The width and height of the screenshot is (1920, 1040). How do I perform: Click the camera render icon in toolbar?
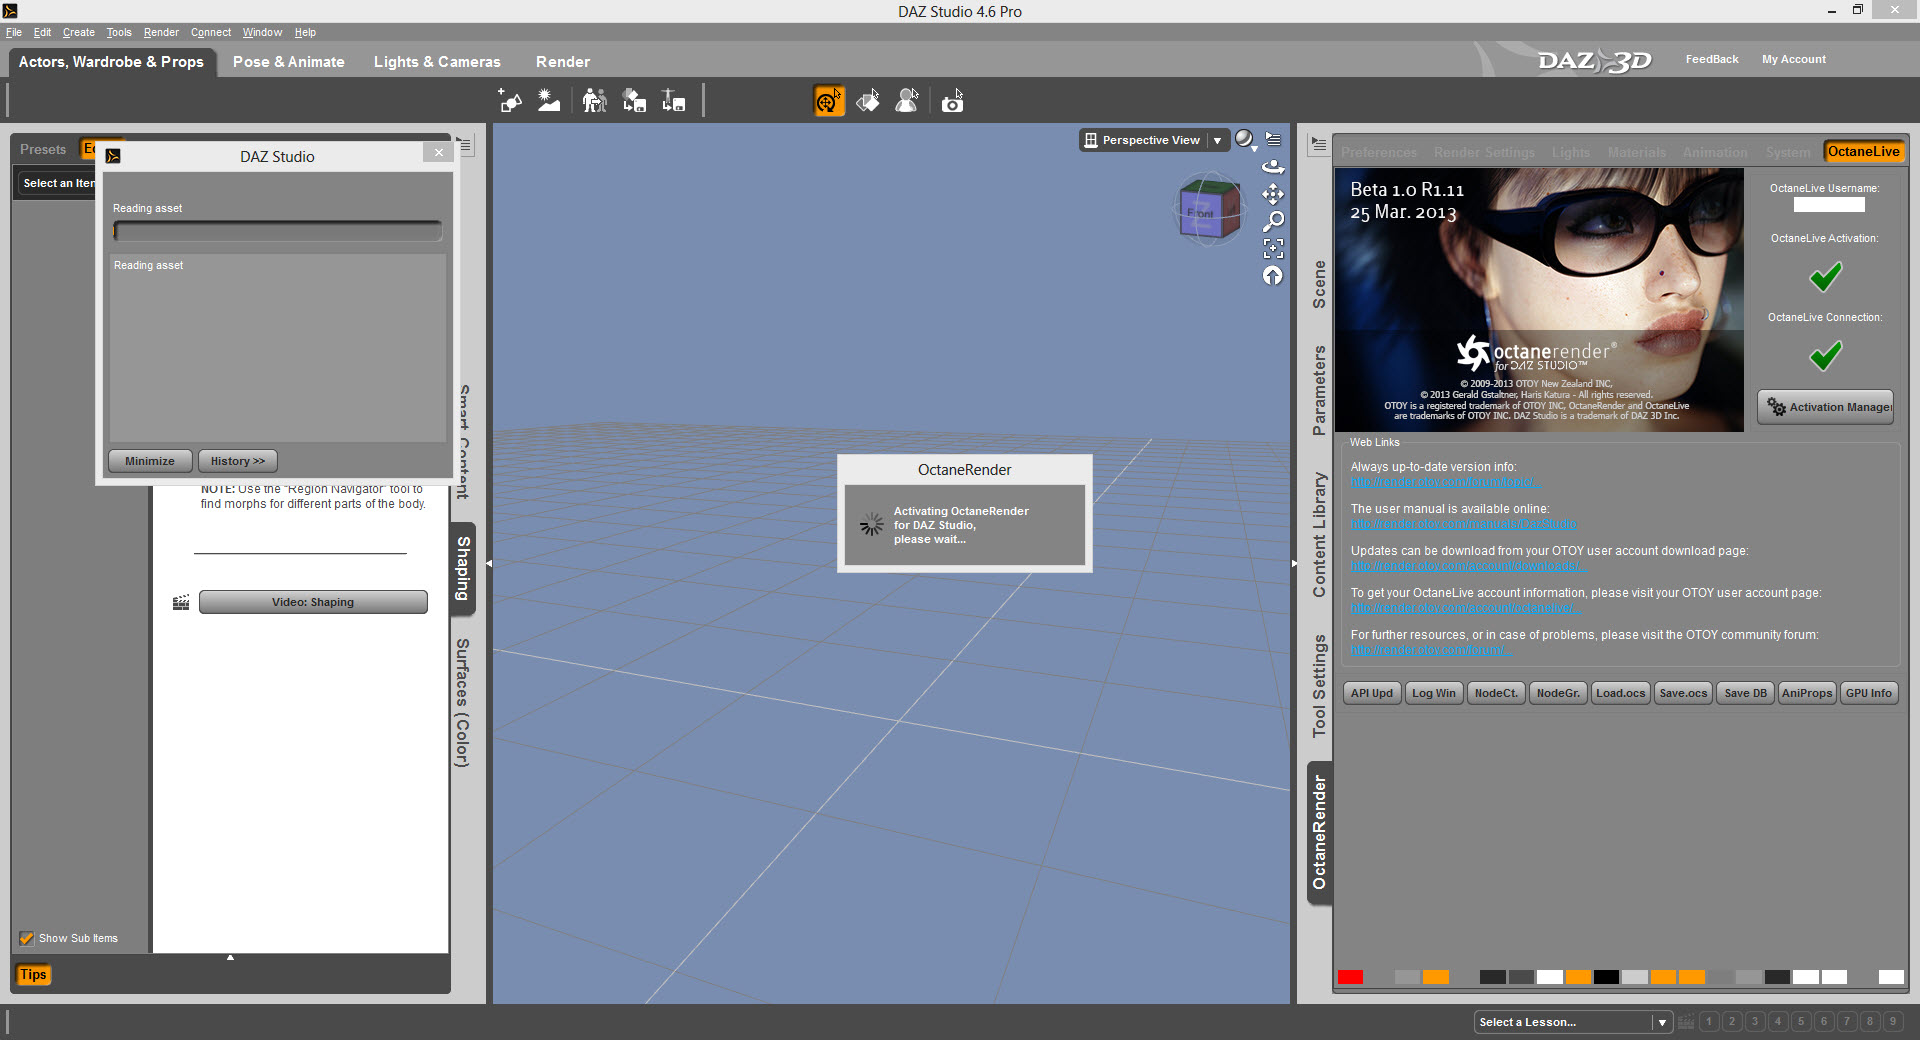[953, 101]
